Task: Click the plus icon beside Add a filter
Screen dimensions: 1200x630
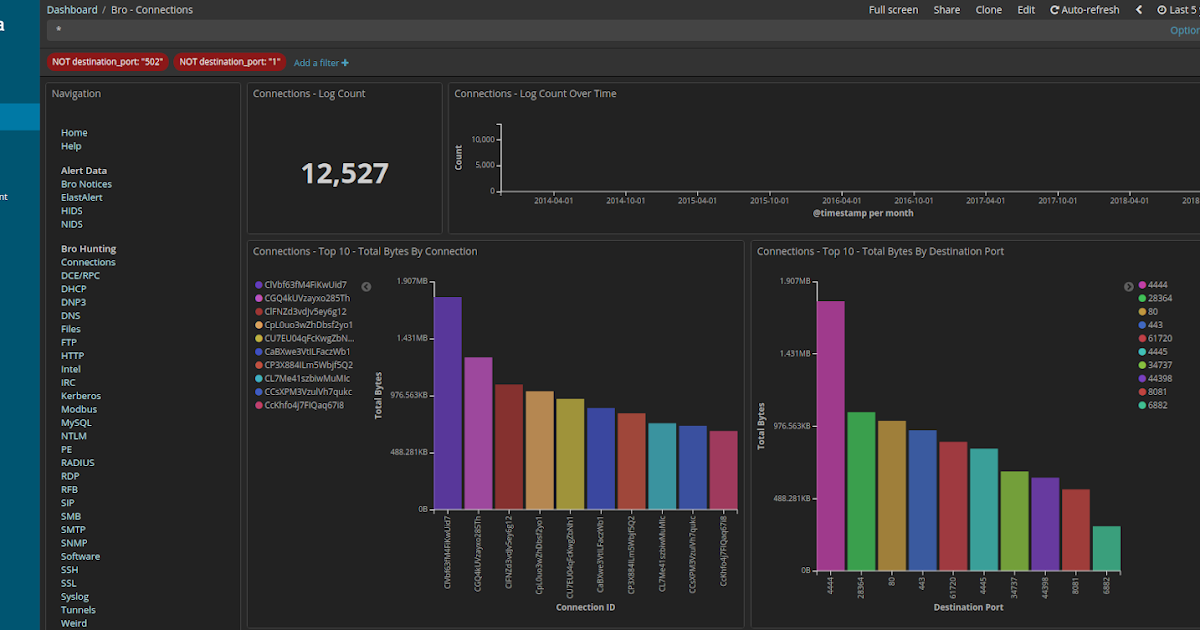Action: tap(344, 62)
